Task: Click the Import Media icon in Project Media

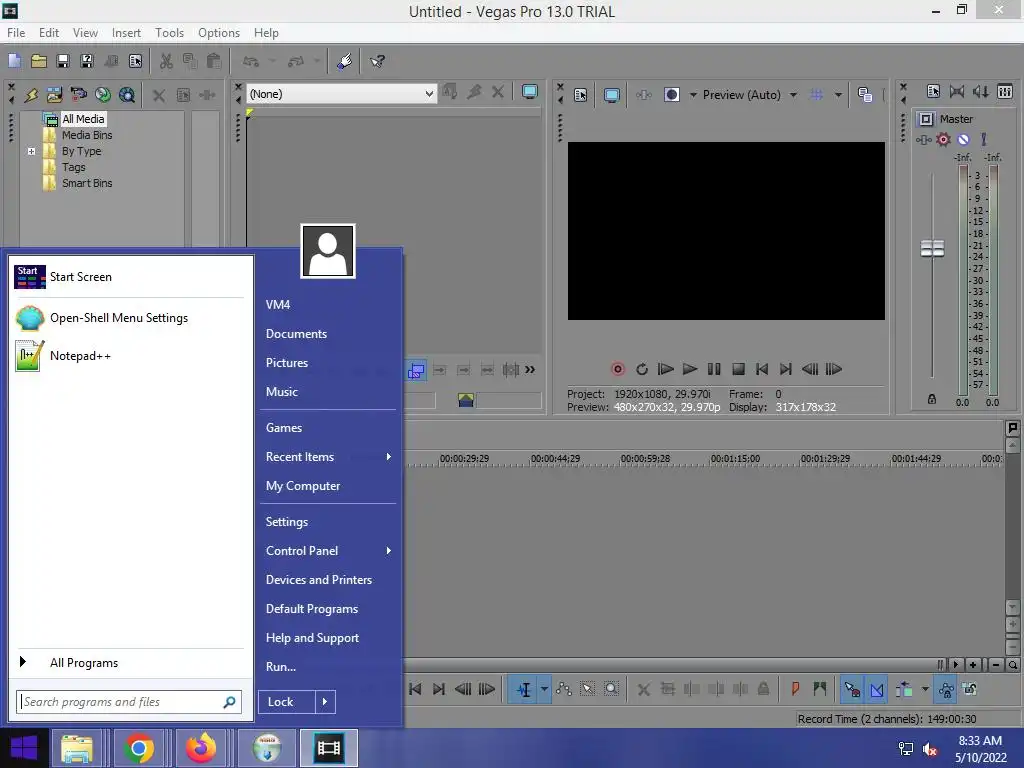Action: click(54, 95)
